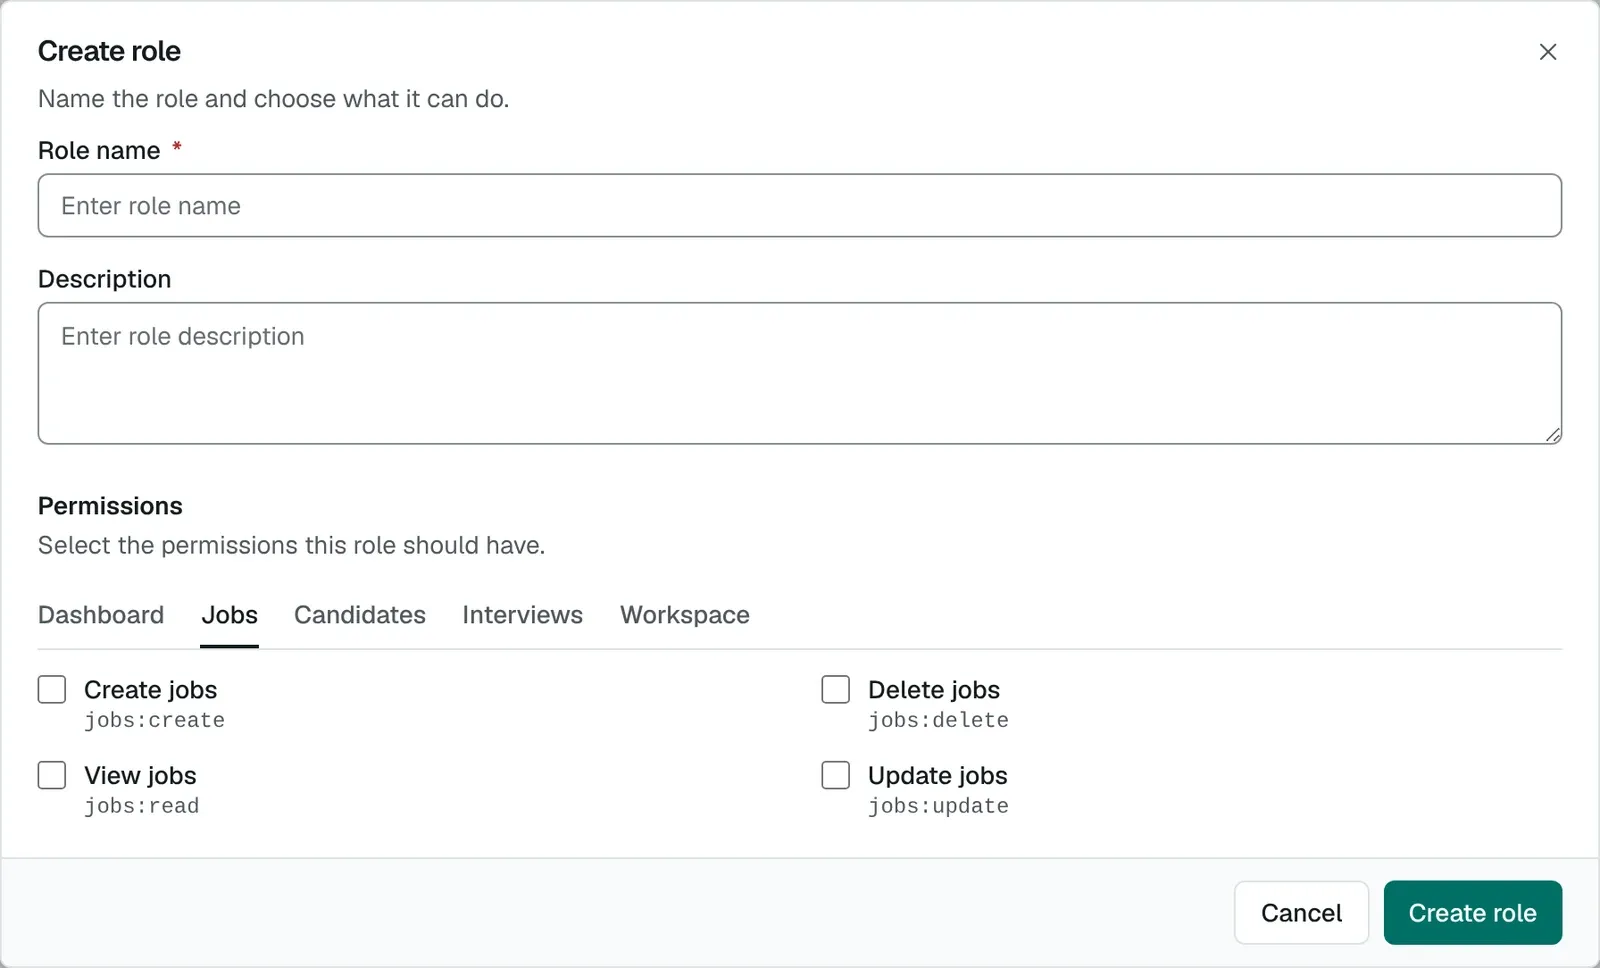The height and width of the screenshot is (968, 1600).
Task: Check the View jobs permission
Action: [52, 775]
